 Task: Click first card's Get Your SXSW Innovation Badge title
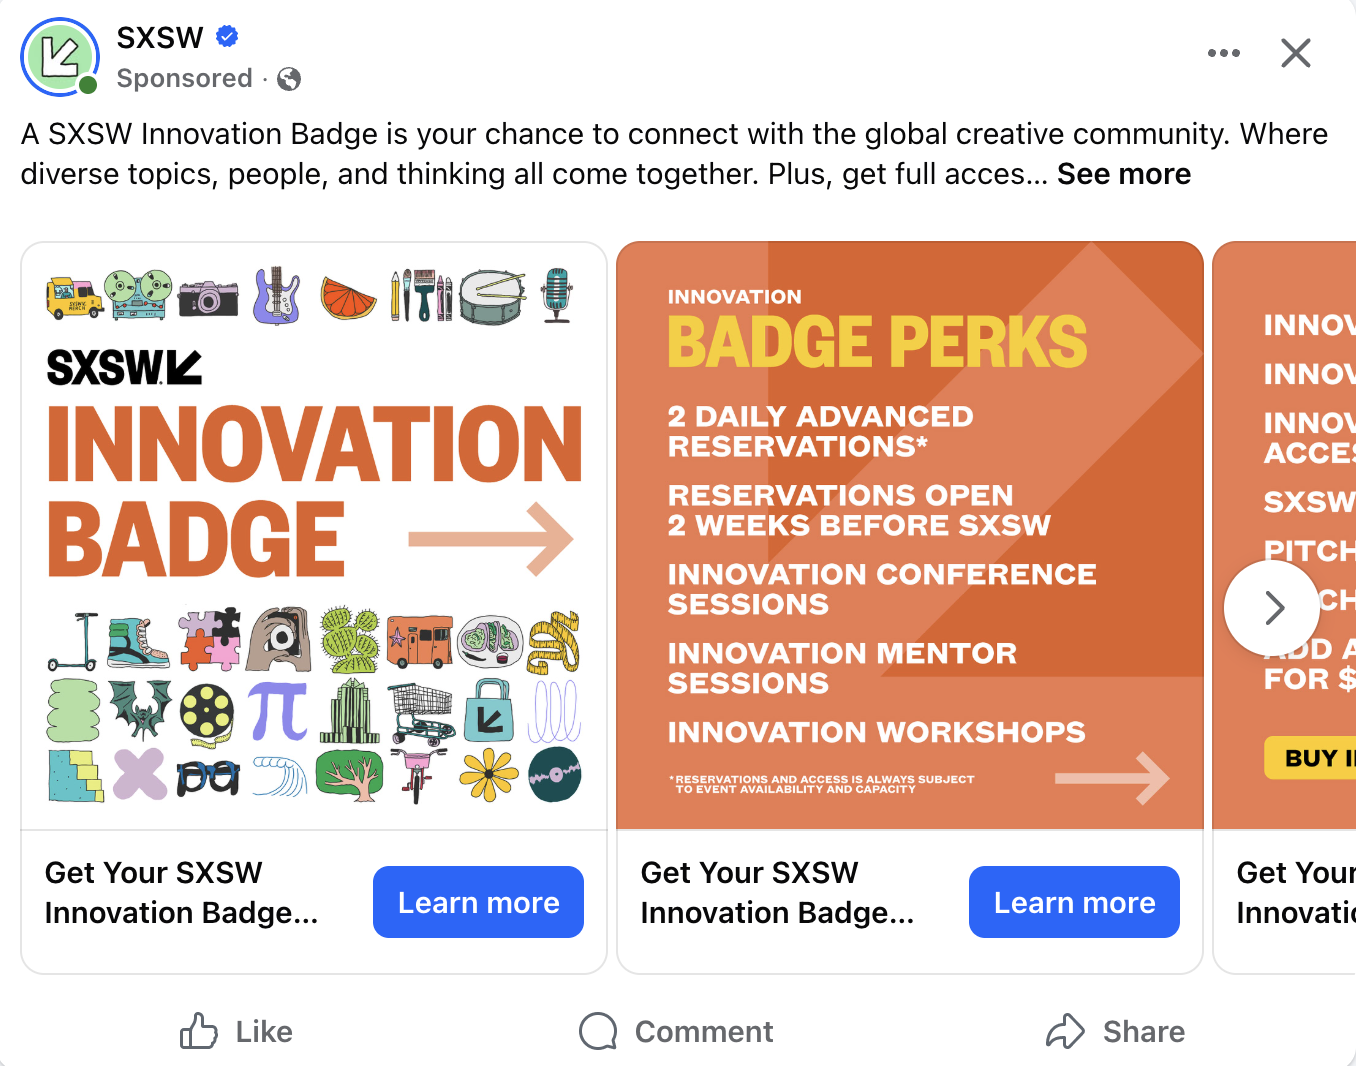pyautogui.click(x=181, y=892)
